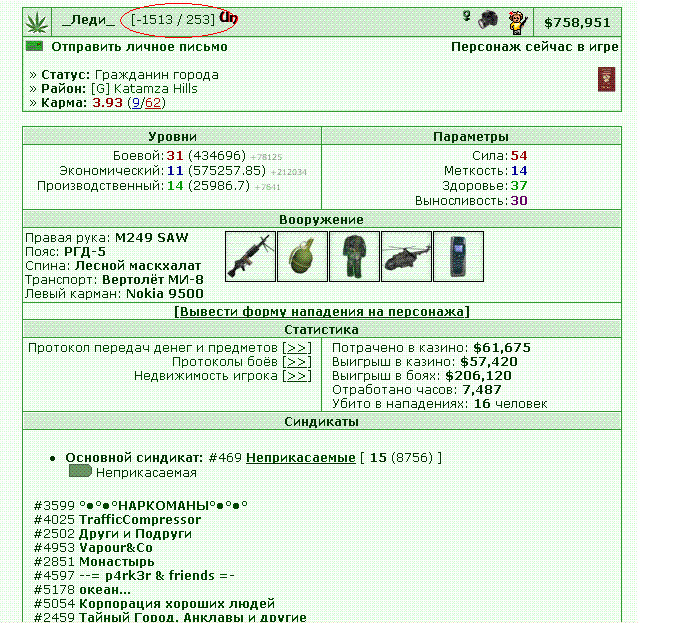Click the balance $758,951
The image size is (687, 623).
(577, 23)
